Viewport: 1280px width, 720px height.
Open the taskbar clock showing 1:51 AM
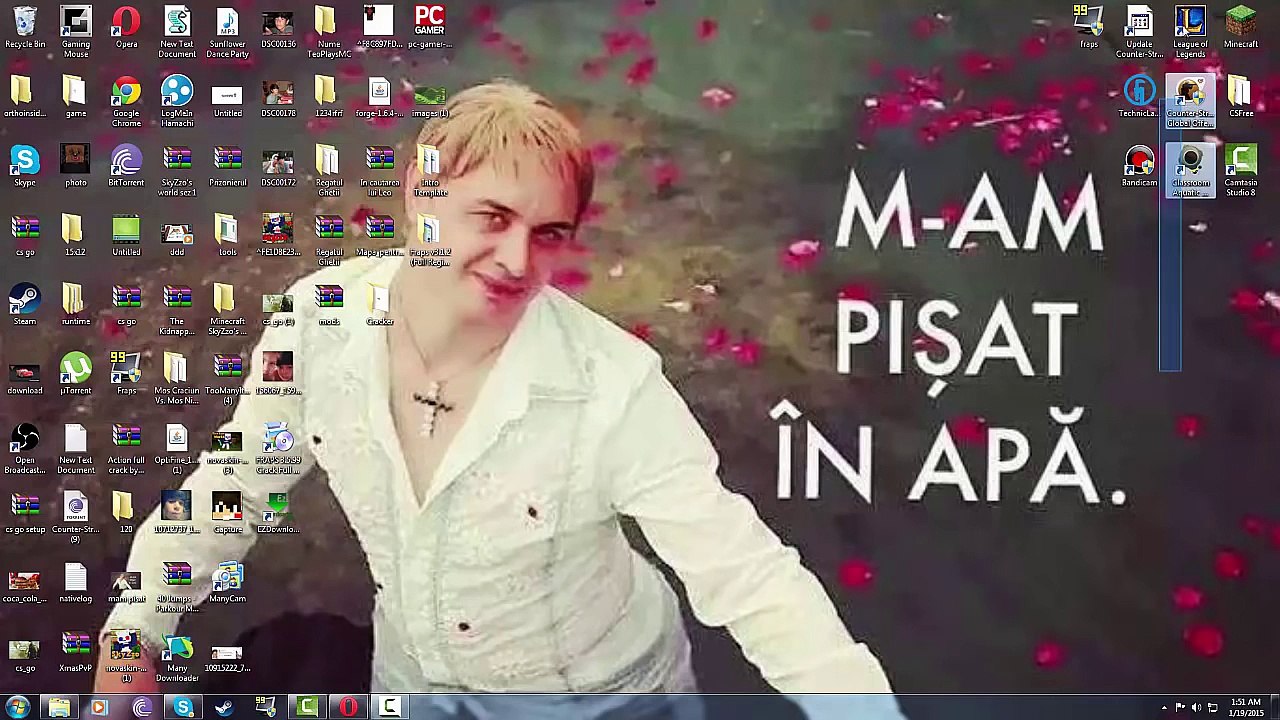coord(1246,708)
